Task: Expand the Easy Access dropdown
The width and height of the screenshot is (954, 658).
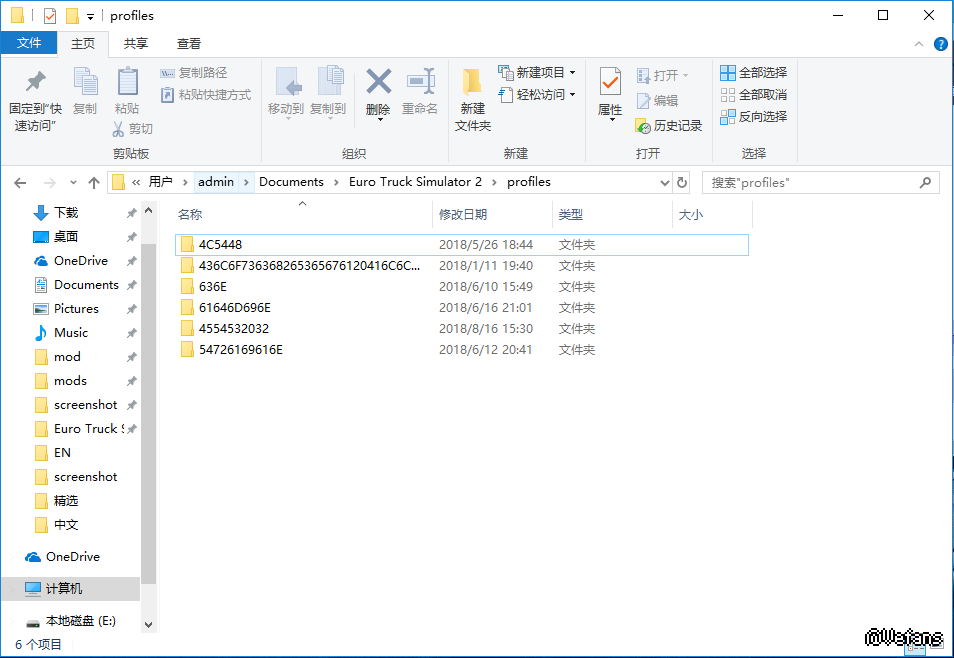Action: [x=546, y=94]
